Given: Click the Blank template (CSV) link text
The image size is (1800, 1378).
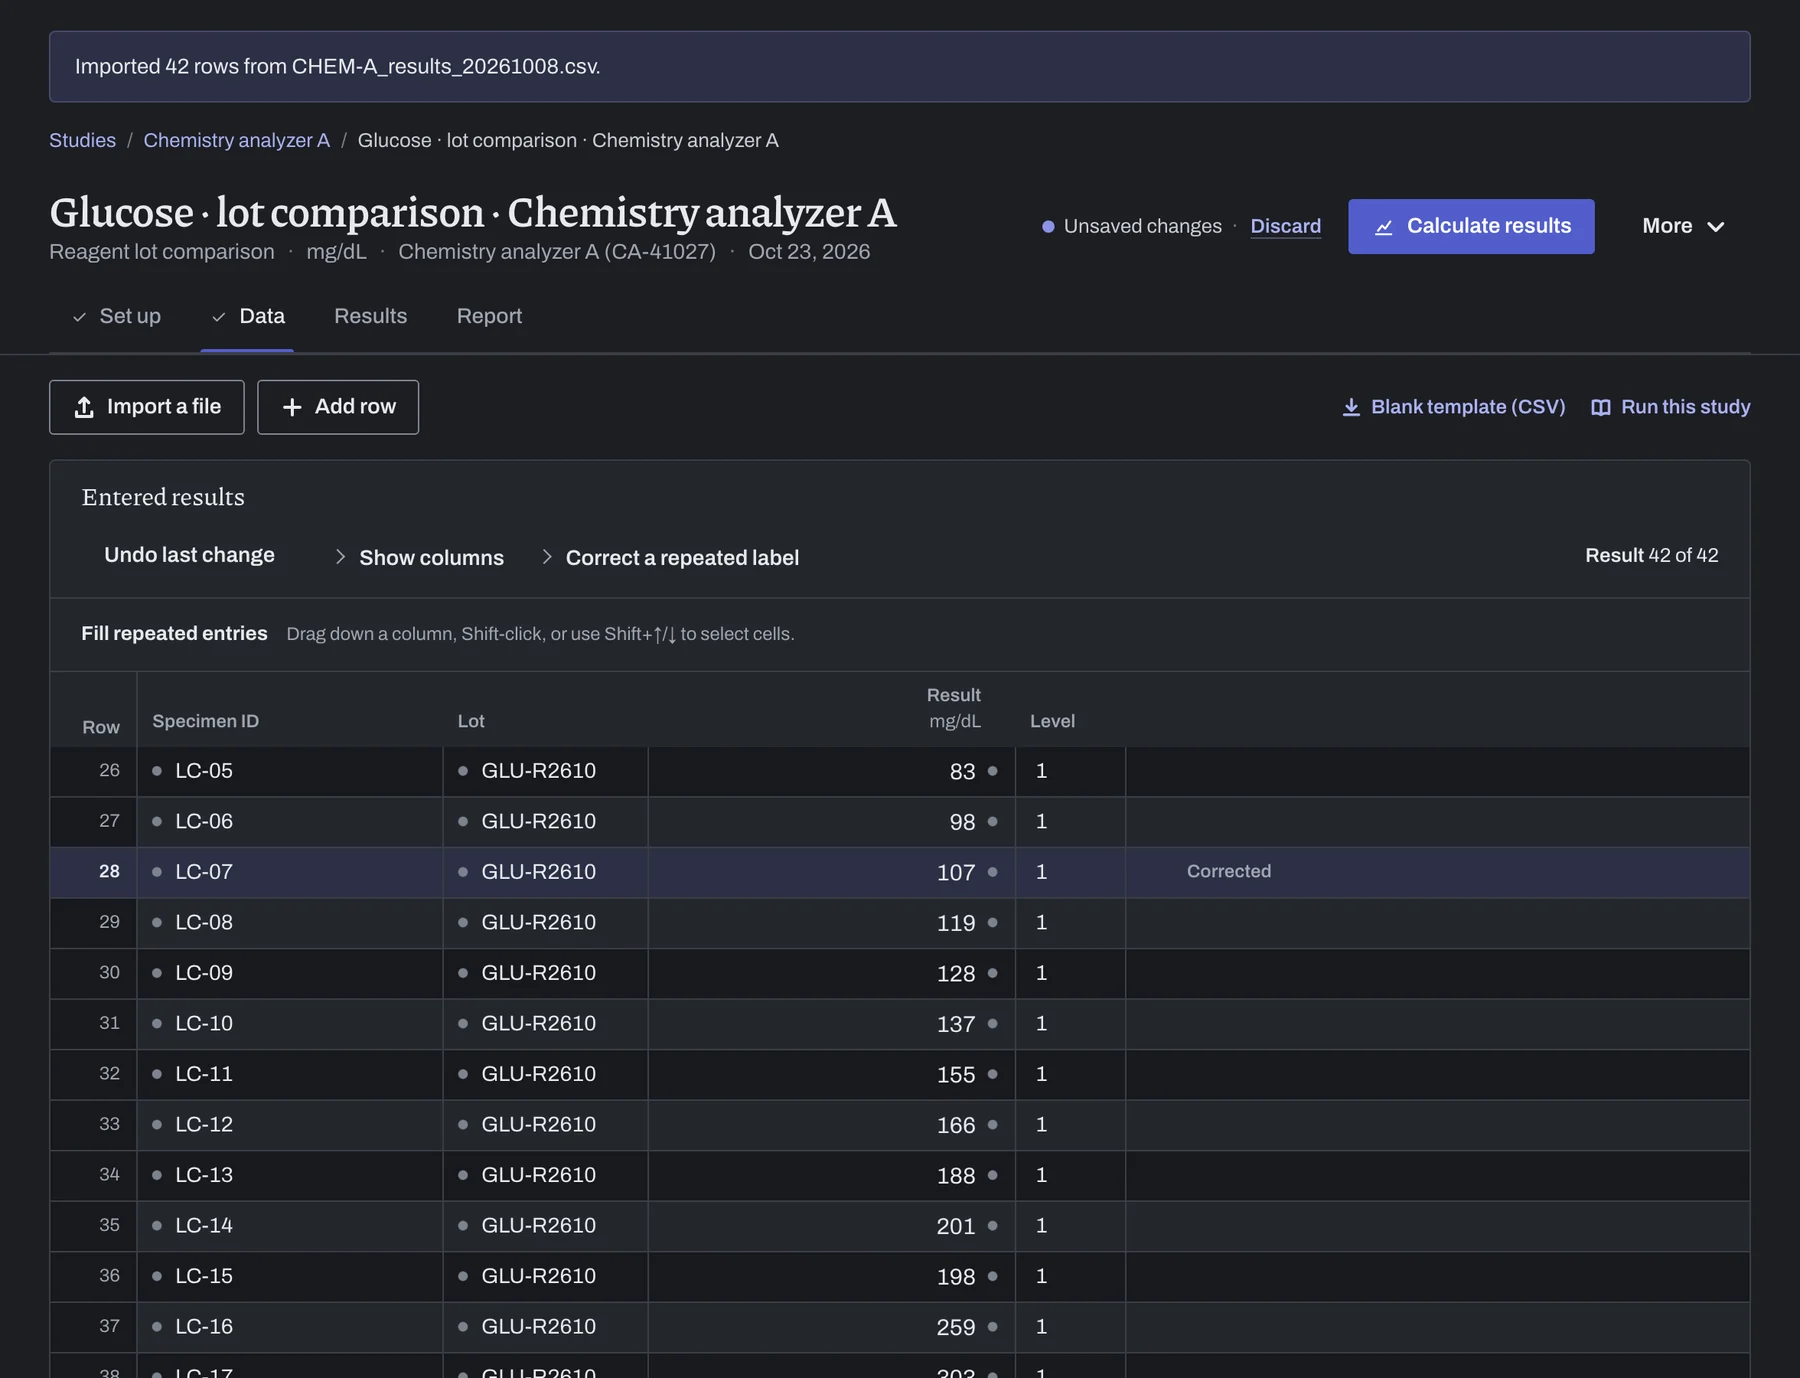Looking at the screenshot, I should (x=1468, y=407).
